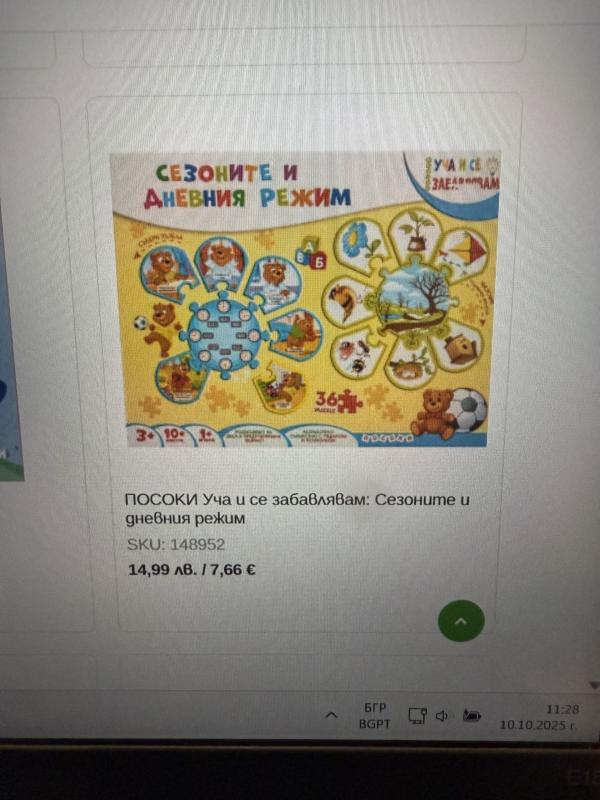Click the green scroll-to-top arrow button

(461, 620)
